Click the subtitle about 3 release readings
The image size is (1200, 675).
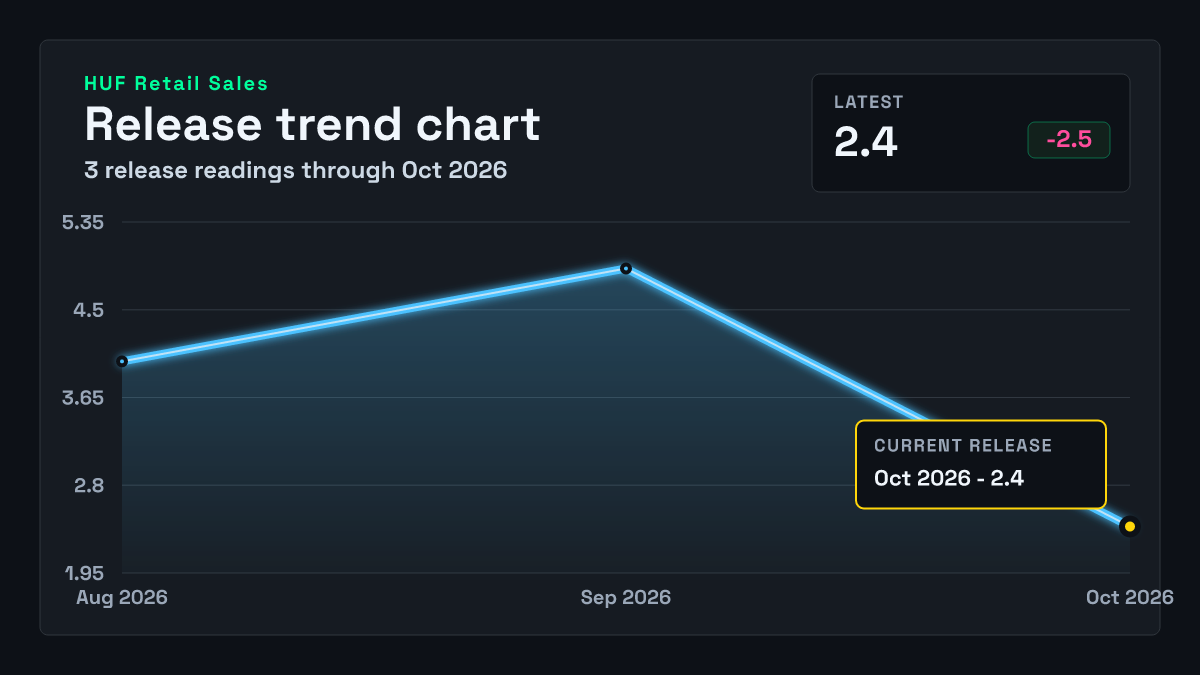coord(295,170)
